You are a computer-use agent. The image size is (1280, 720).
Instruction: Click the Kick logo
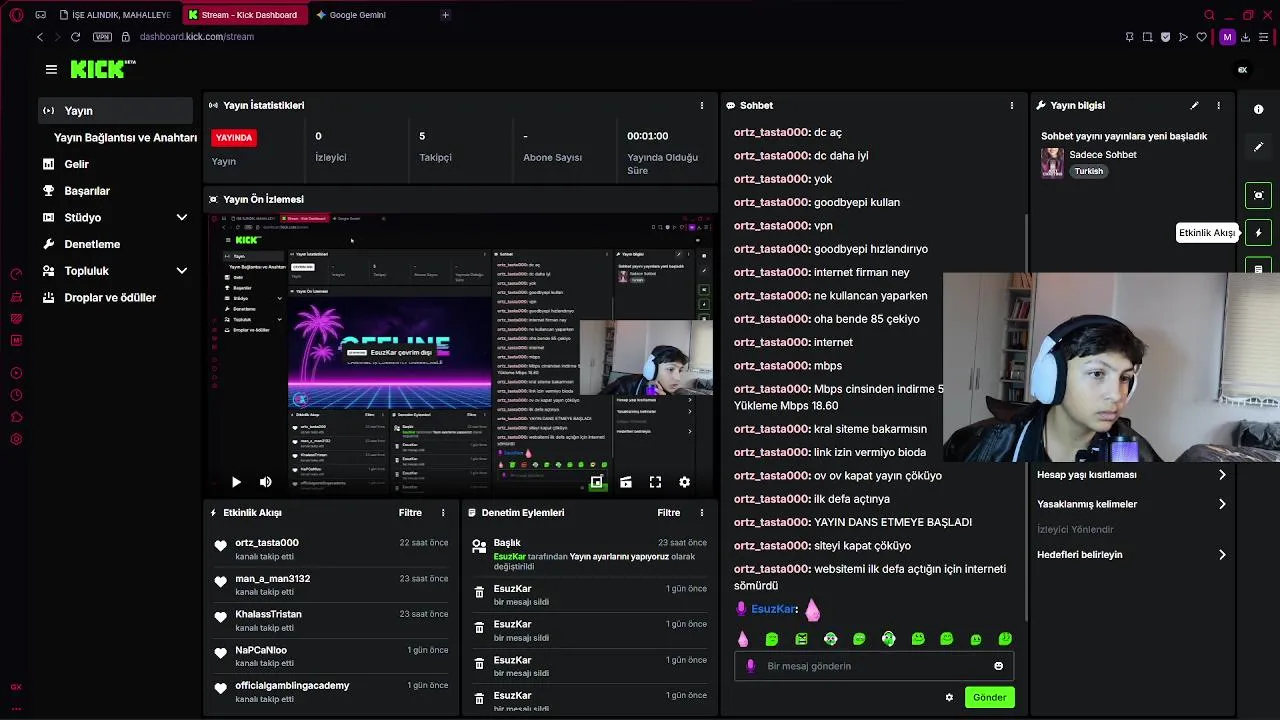[102, 69]
